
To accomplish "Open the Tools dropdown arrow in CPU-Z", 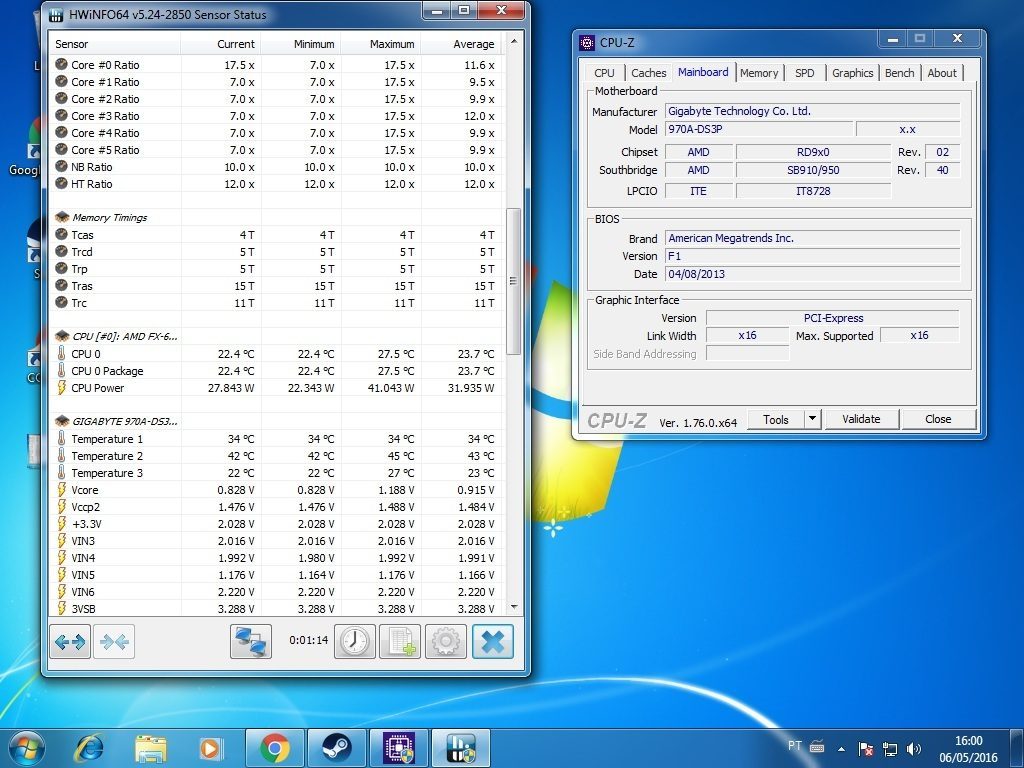I will tap(812, 419).
